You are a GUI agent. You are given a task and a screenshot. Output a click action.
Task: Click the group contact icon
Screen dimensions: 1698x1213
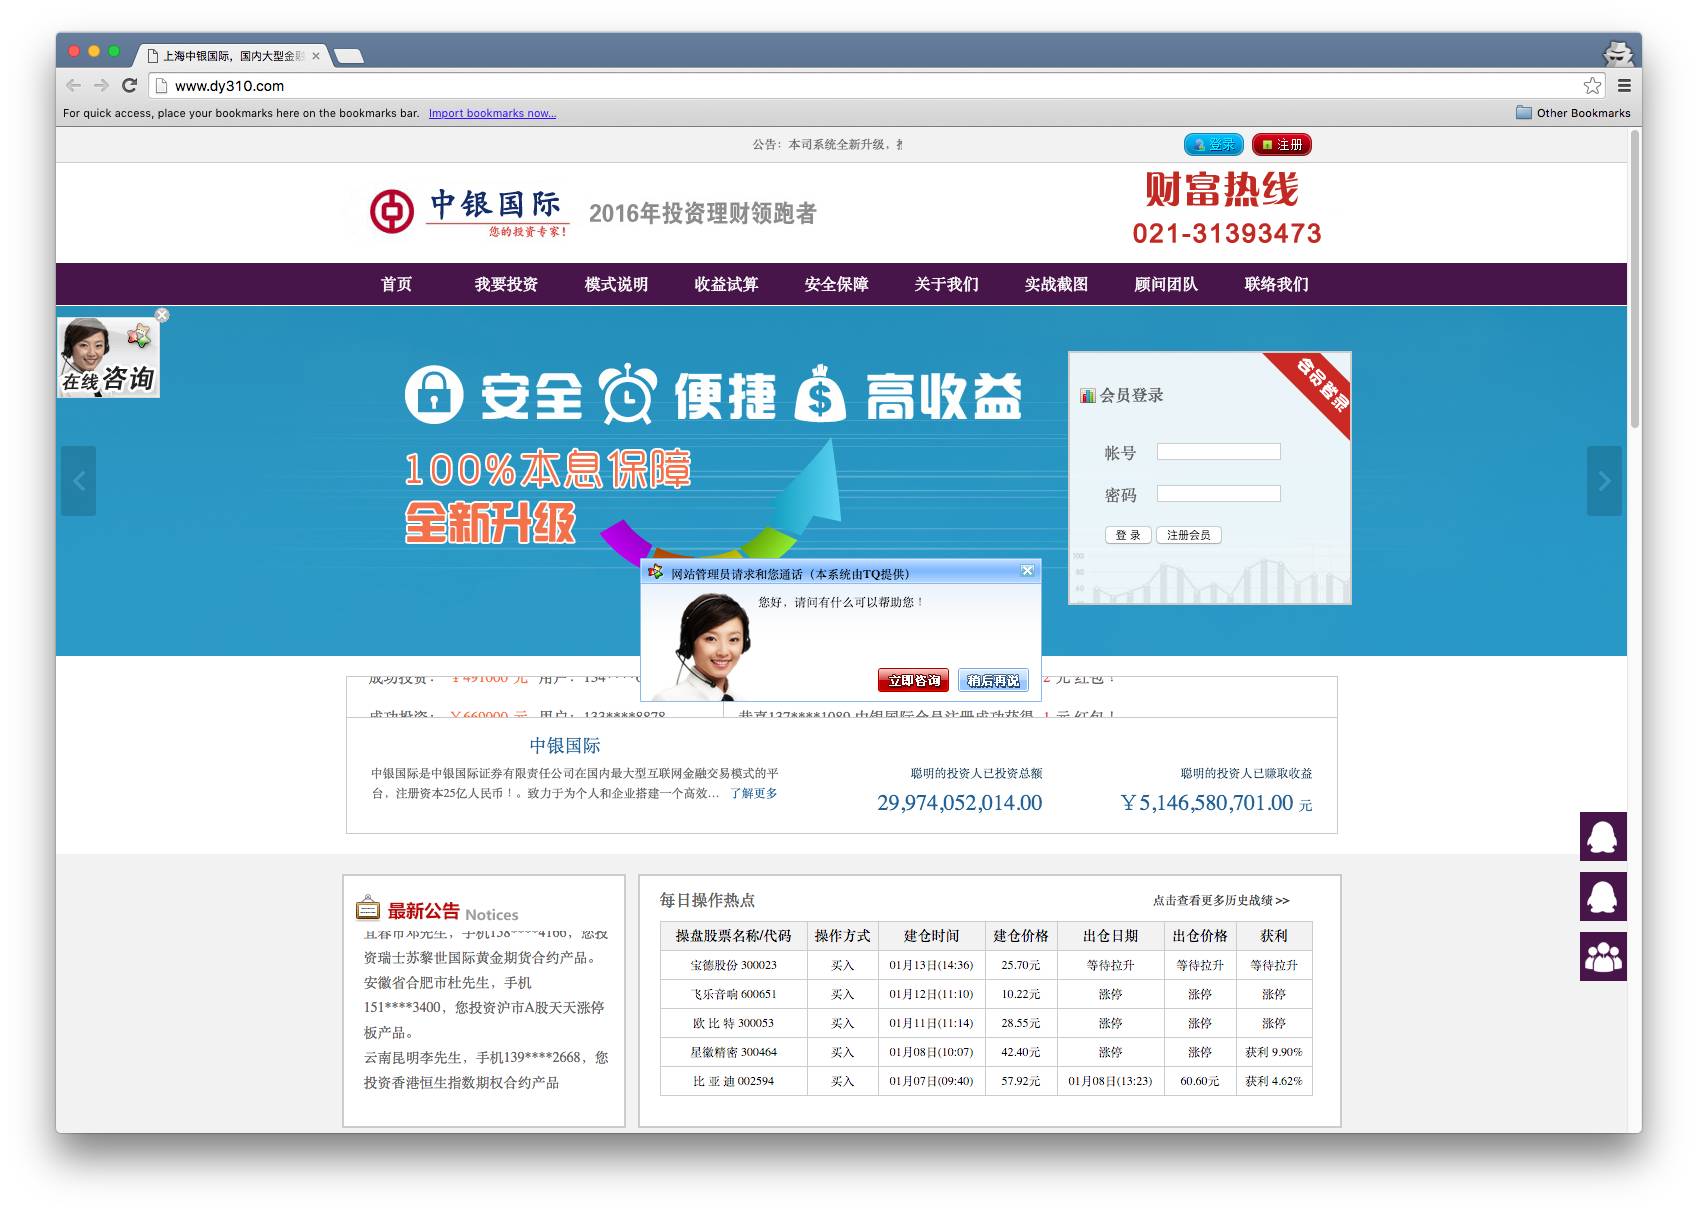tap(1603, 956)
